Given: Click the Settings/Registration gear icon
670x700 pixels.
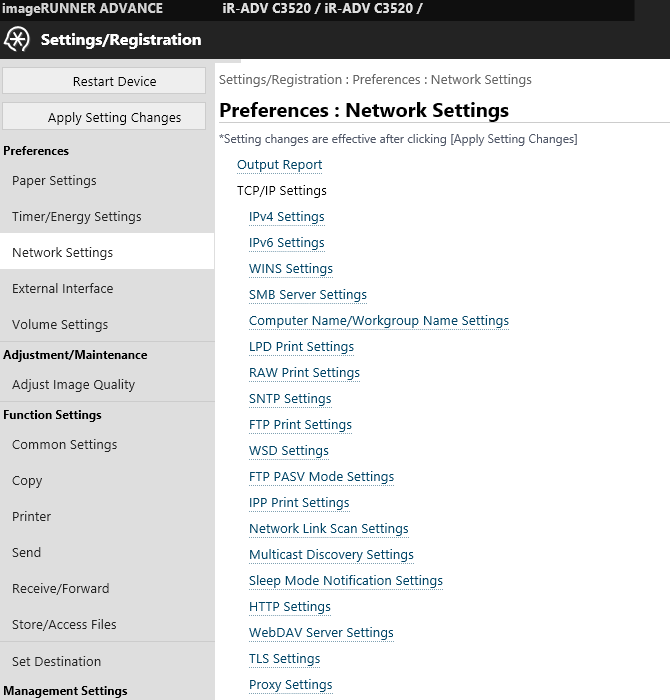Looking at the screenshot, I should (18, 40).
